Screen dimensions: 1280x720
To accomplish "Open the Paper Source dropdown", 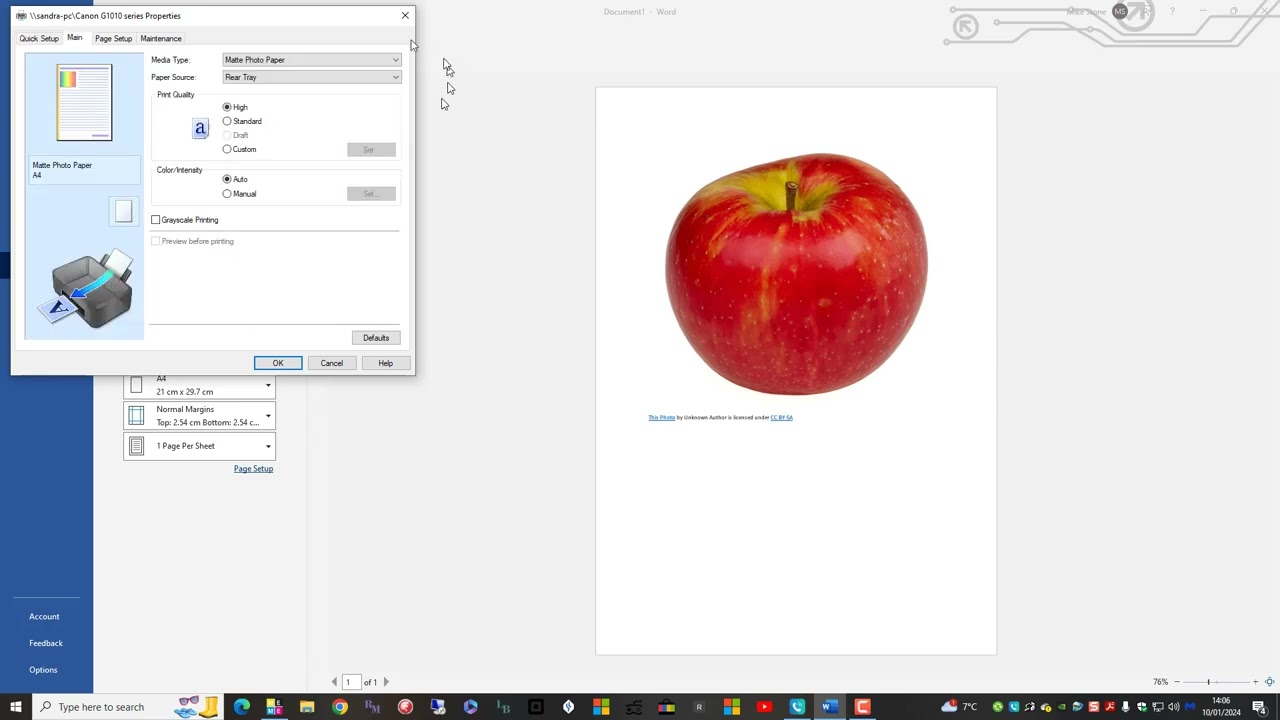I will tap(311, 77).
